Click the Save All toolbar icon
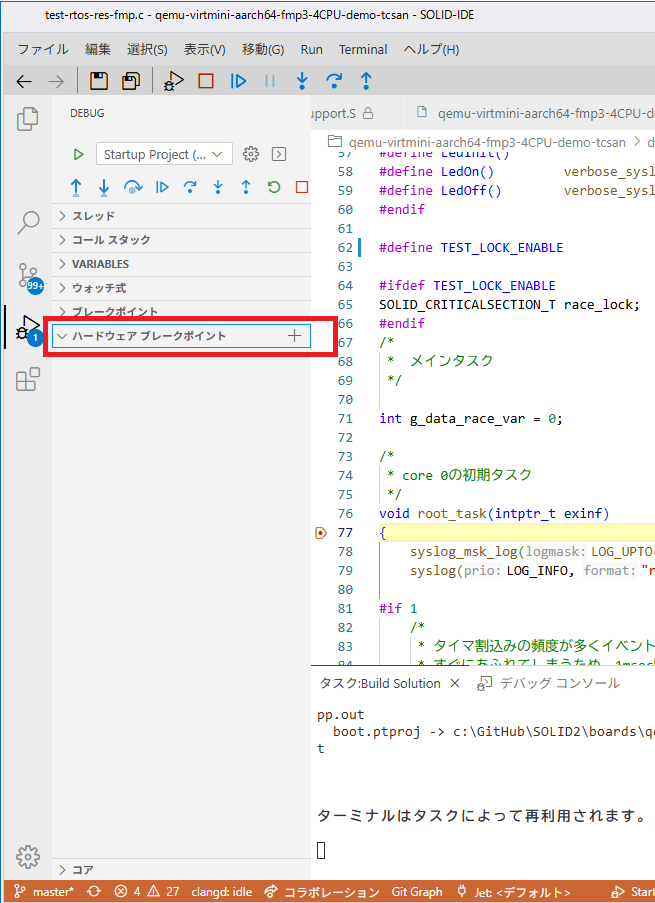This screenshot has width=655, height=903. point(131,81)
